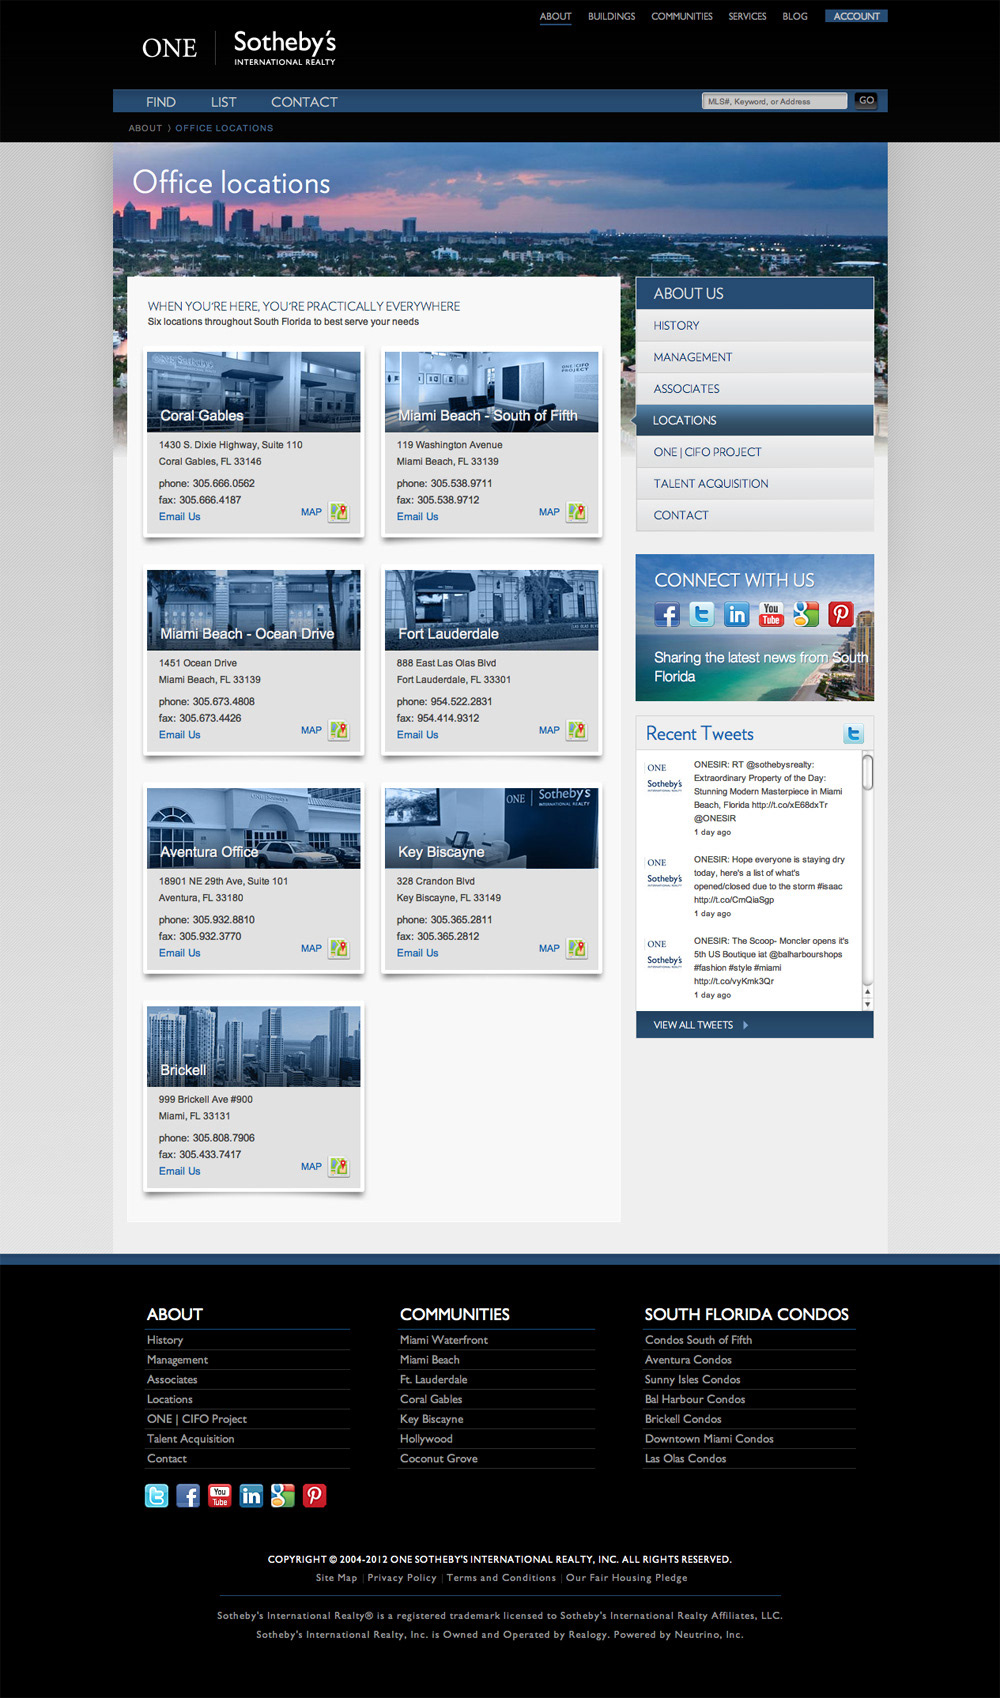
Task: Open MAP text link for Aventura Office
Action: pyautogui.click(x=311, y=948)
